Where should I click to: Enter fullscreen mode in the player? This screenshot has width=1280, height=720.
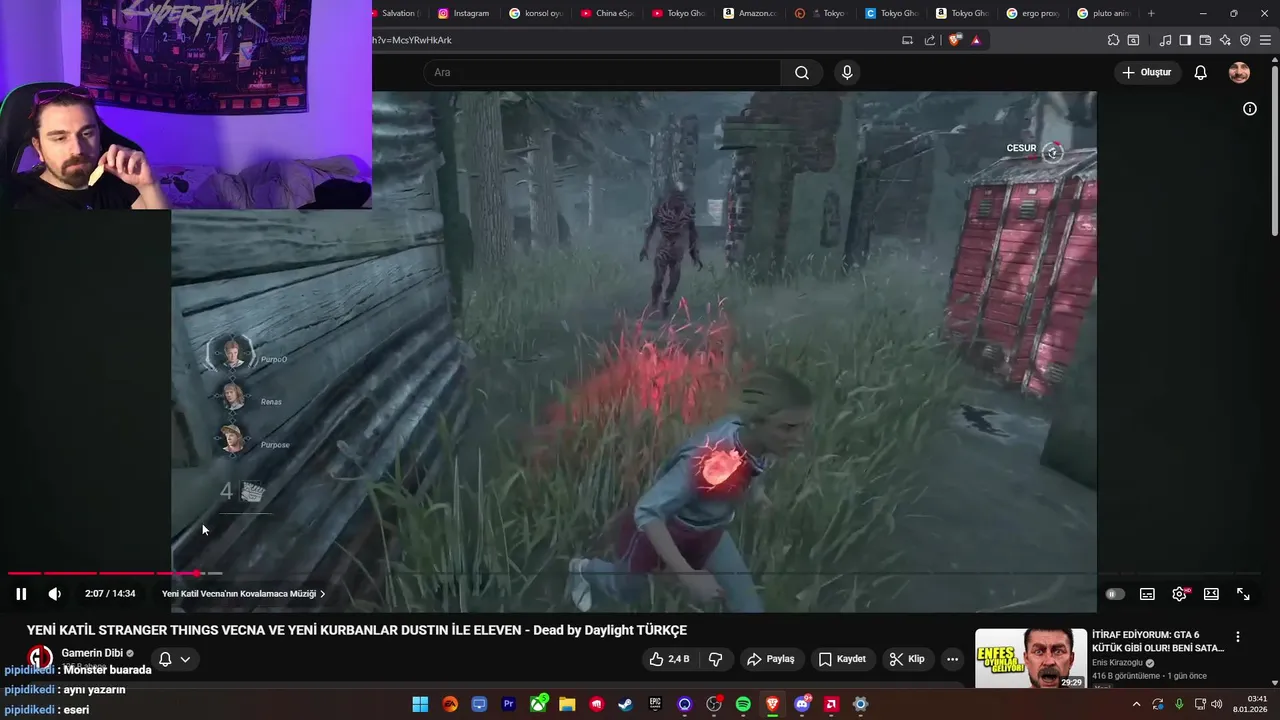(1243, 594)
